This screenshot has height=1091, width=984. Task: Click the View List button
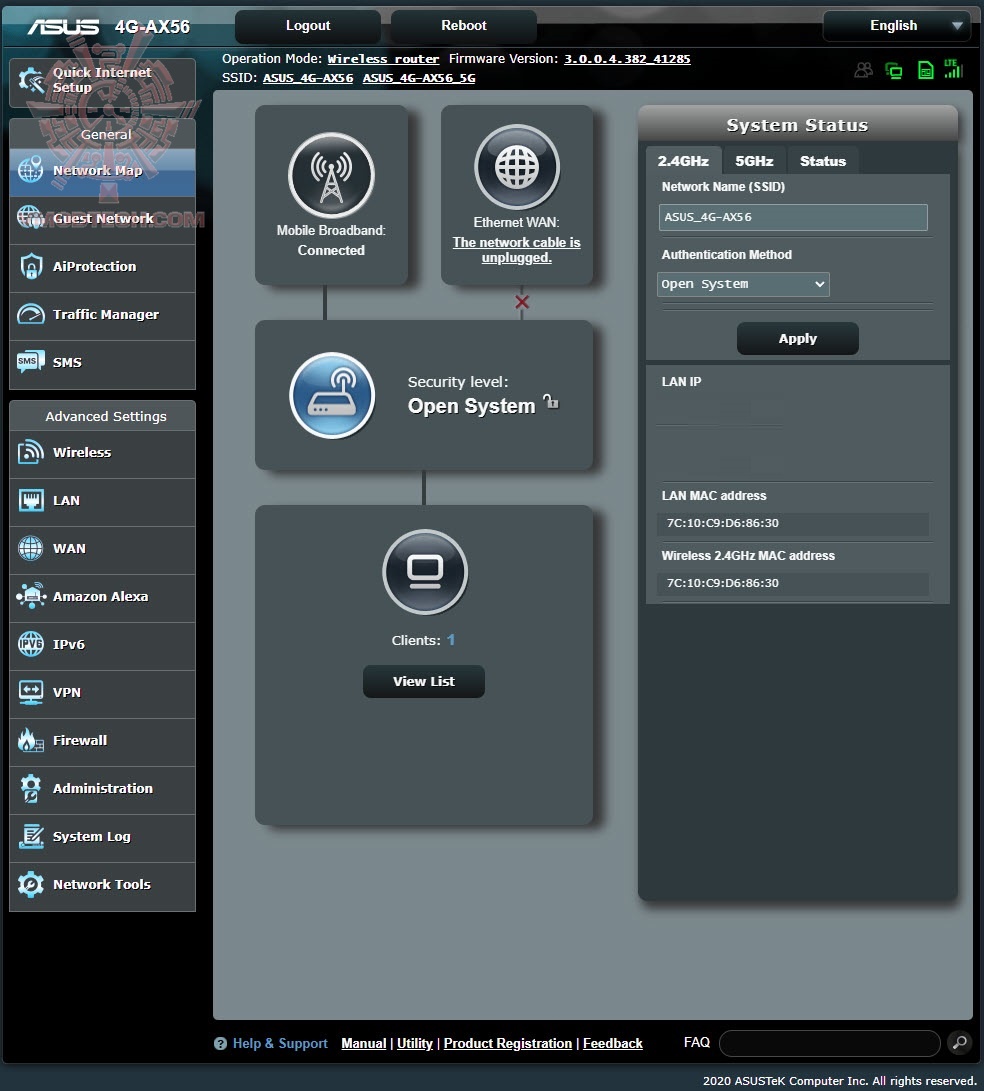(424, 682)
